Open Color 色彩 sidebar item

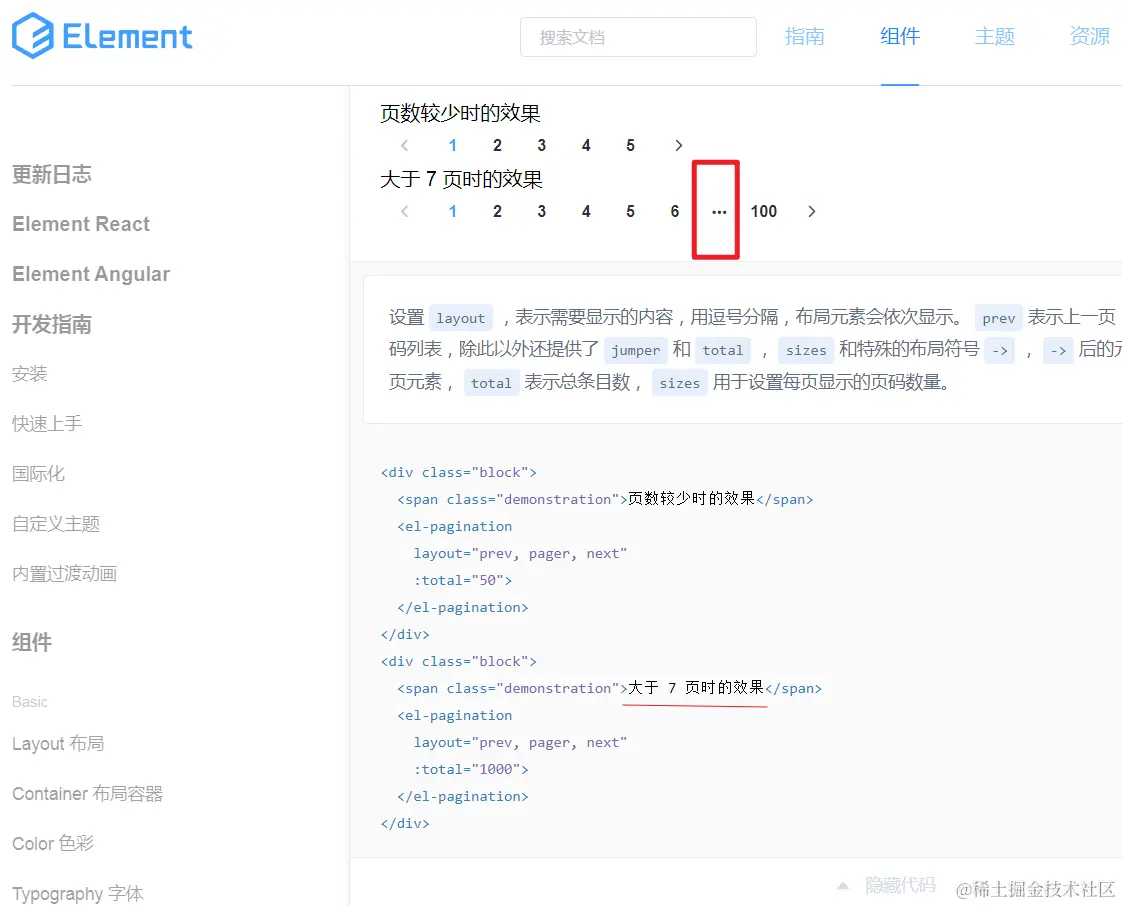pos(53,844)
